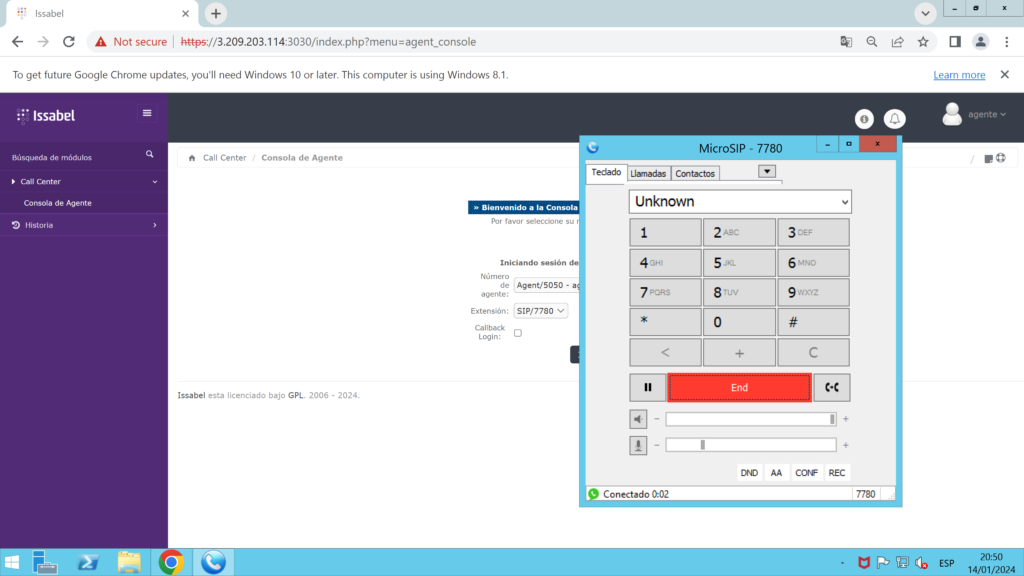
Task: Expand the Historia sidebar menu
Action: pos(84,225)
